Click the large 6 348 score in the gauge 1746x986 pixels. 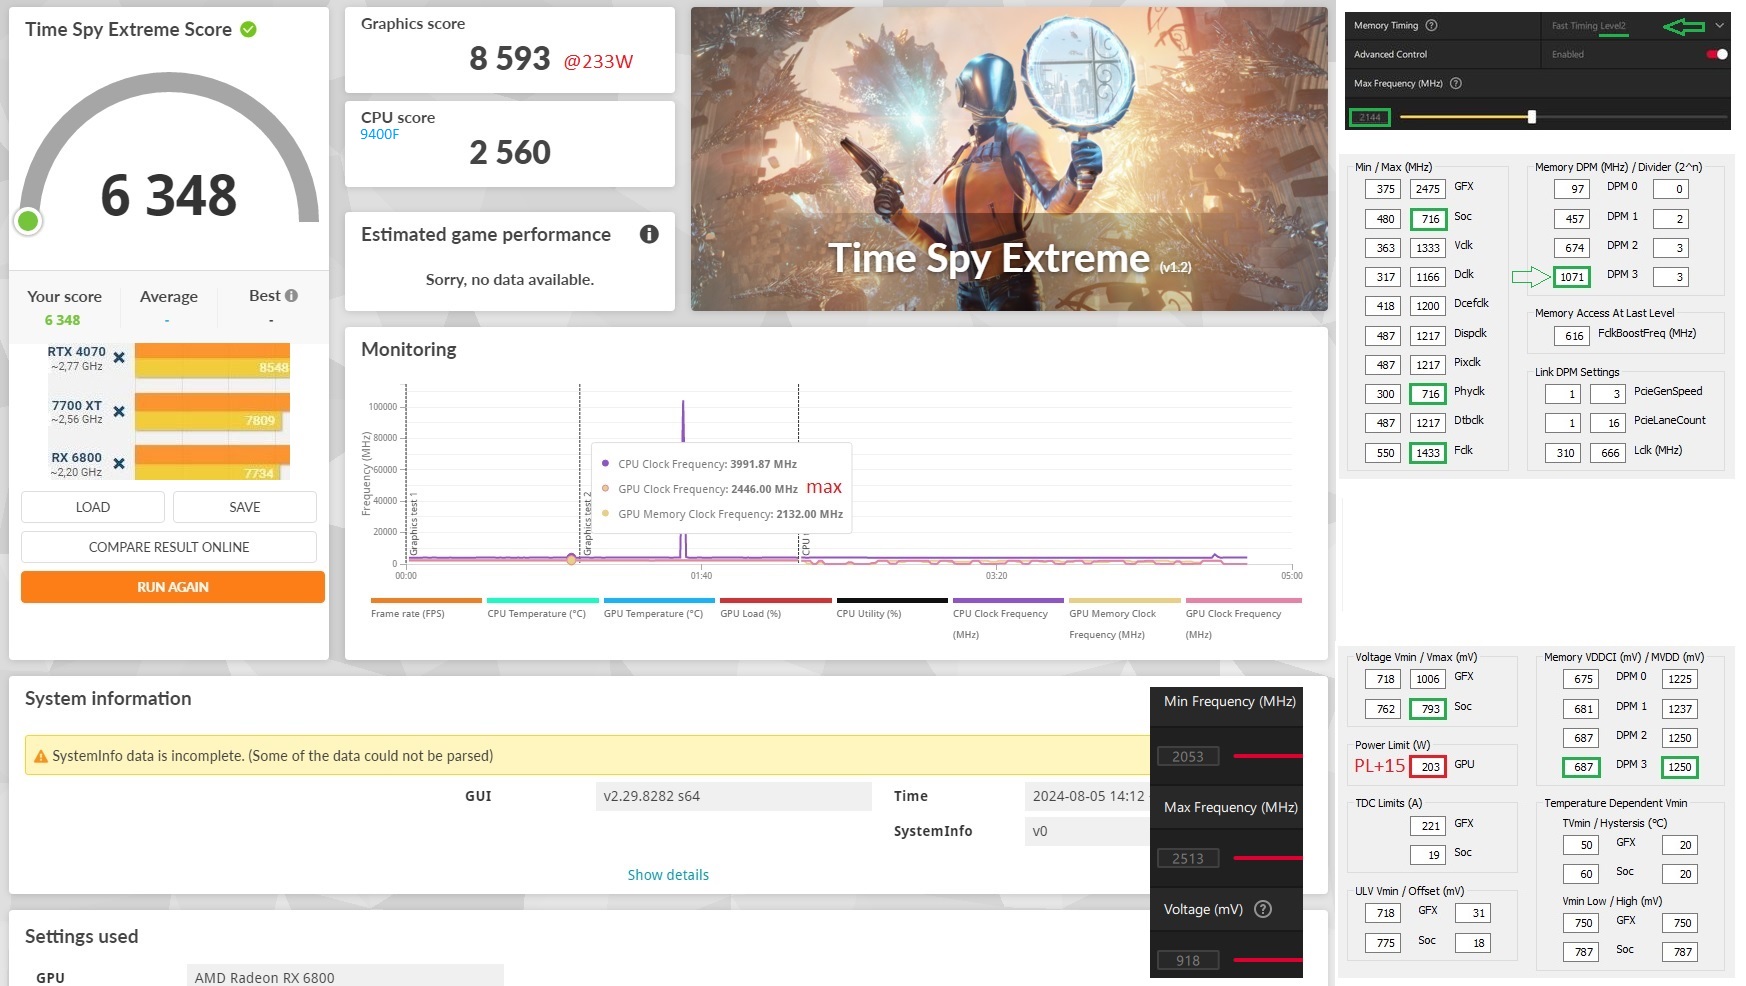[x=169, y=195]
